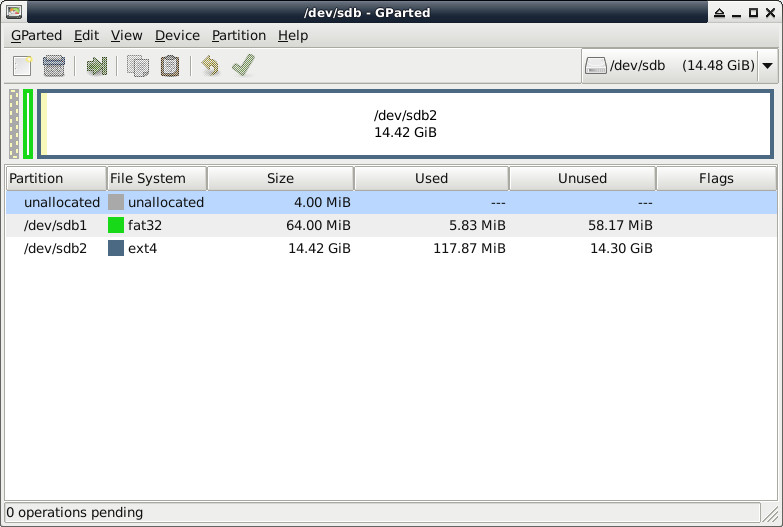Click the Size column header
783x527 pixels.
tap(280, 178)
